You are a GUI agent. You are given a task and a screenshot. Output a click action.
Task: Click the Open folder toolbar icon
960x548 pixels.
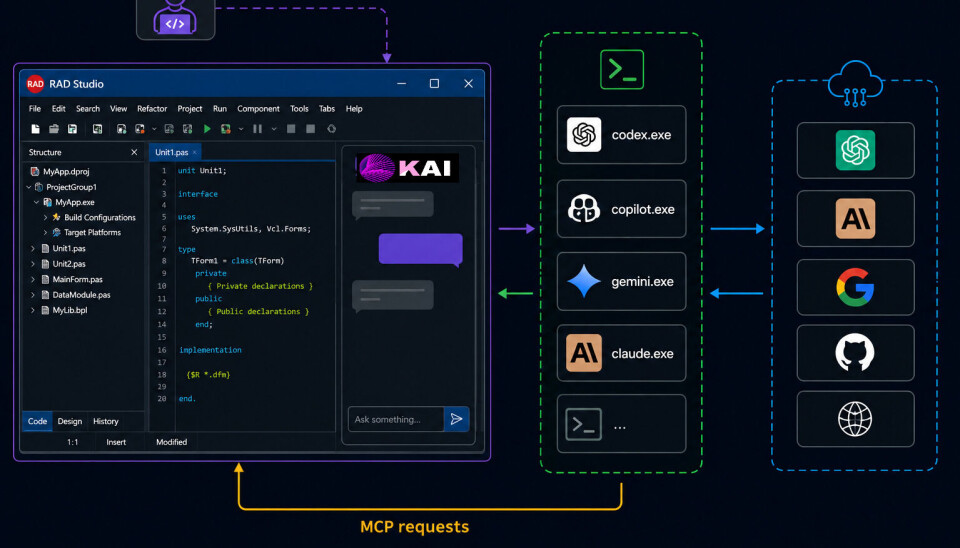tap(54, 129)
